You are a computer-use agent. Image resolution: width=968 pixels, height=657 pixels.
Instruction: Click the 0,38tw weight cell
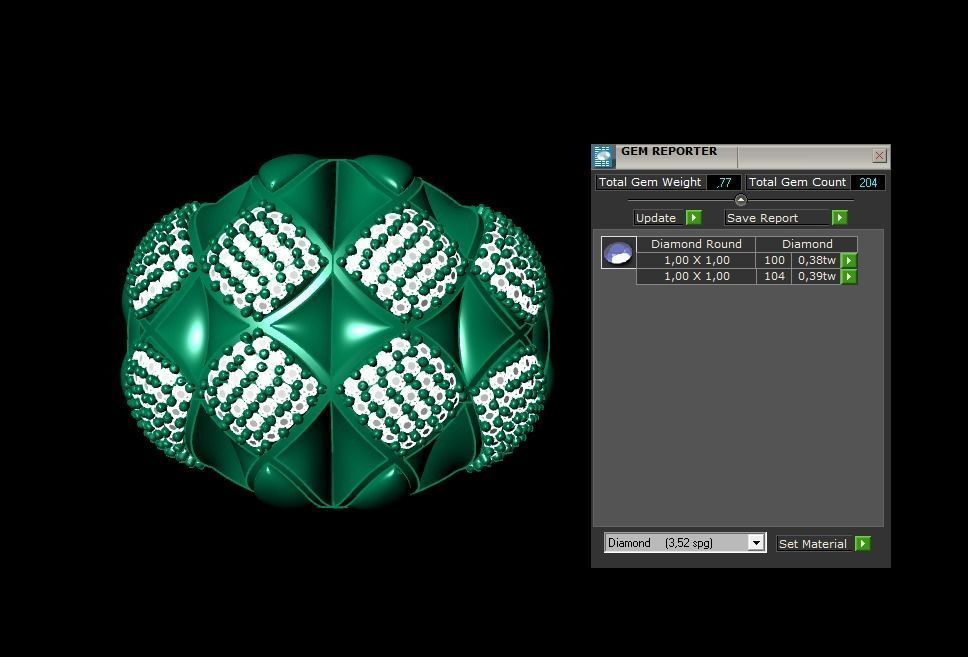(816, 260)
